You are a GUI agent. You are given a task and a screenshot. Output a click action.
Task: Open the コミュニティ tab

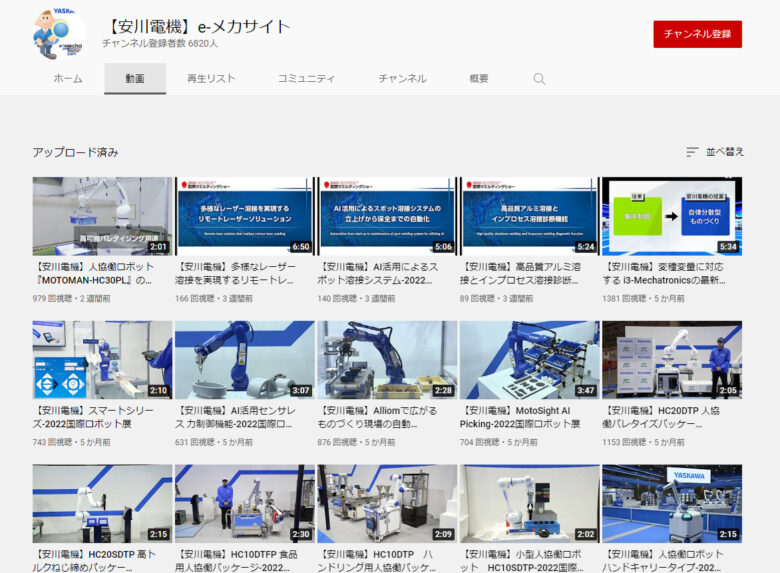pos(306,79)
